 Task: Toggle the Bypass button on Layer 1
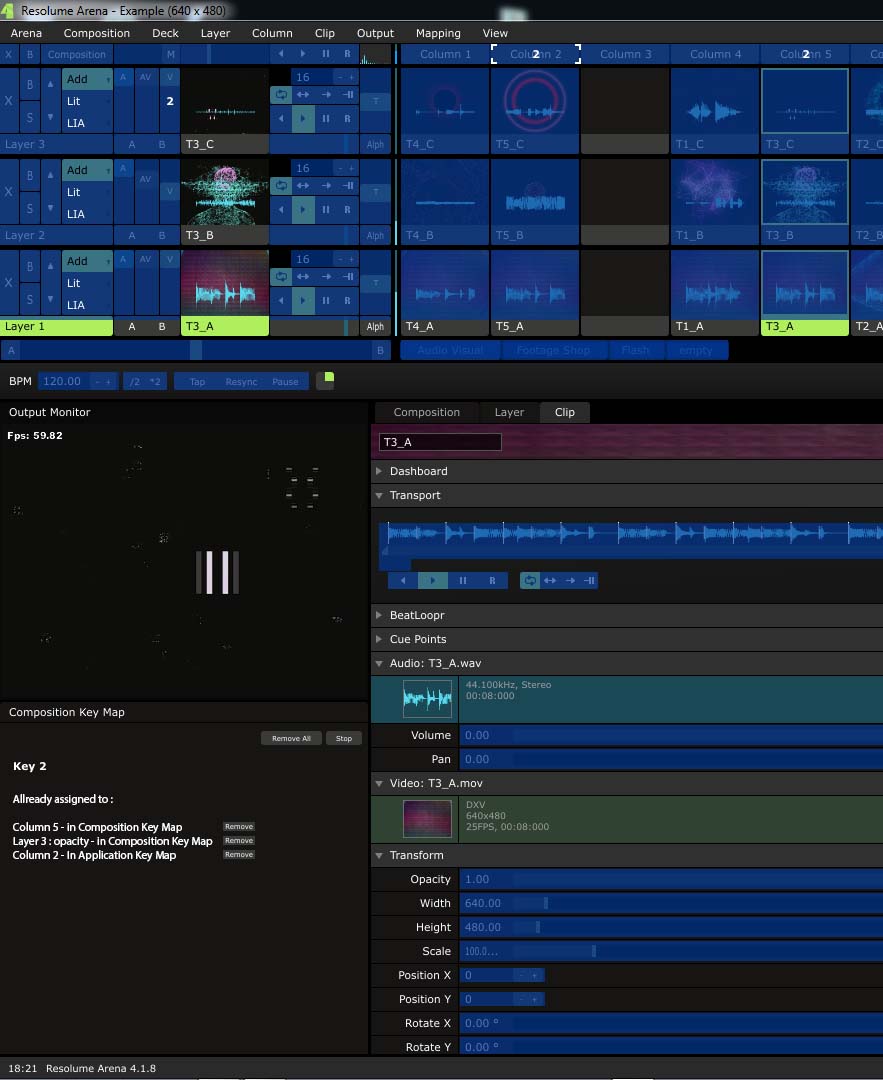[x=30, y=267]
